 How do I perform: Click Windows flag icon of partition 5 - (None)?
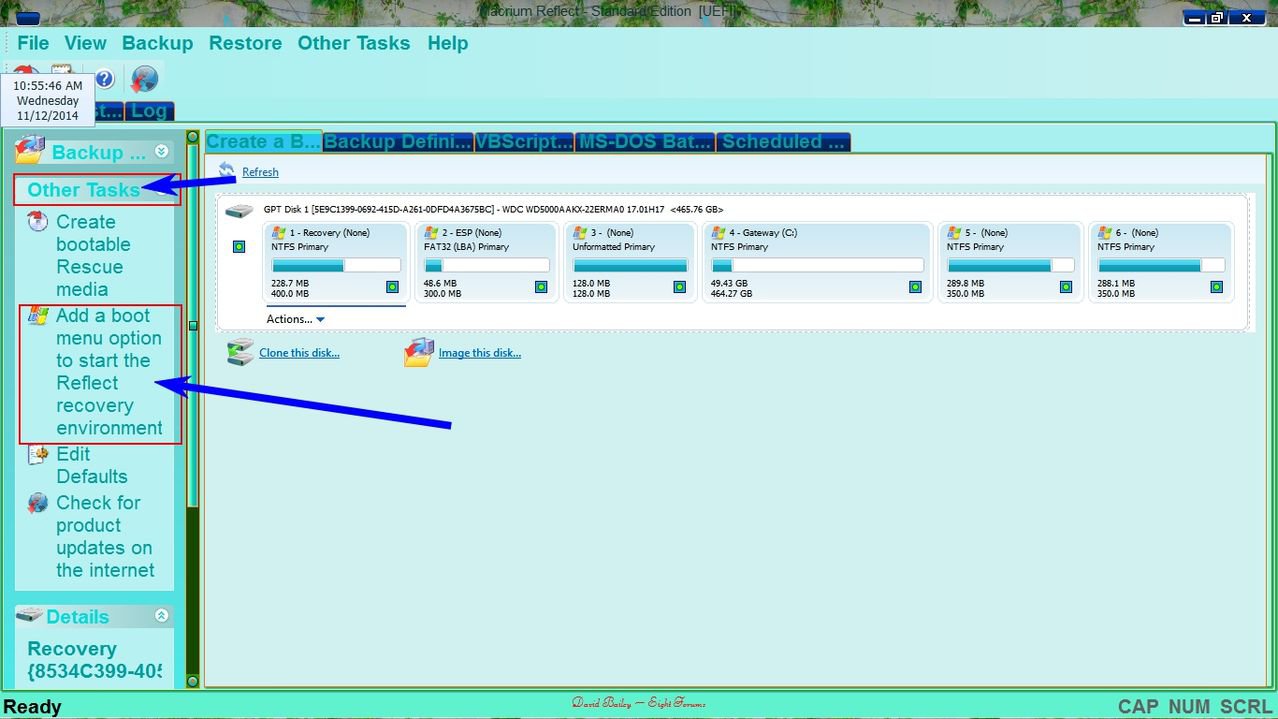pyautogui.click(x=955, y=232)
